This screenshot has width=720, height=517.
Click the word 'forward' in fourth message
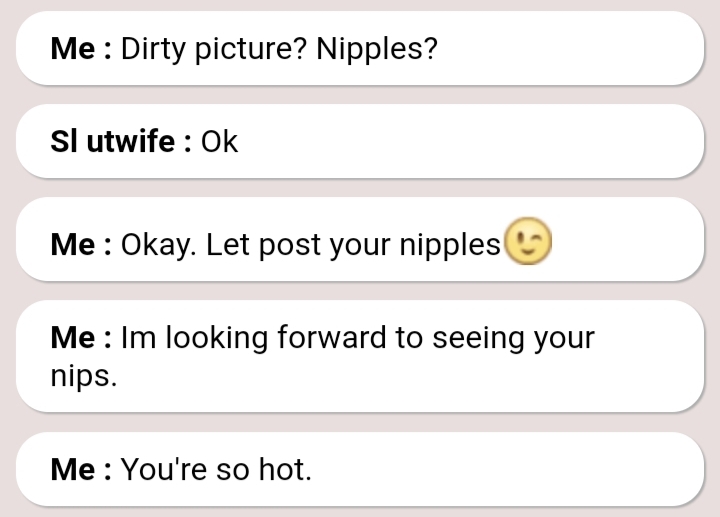[333, 338]
